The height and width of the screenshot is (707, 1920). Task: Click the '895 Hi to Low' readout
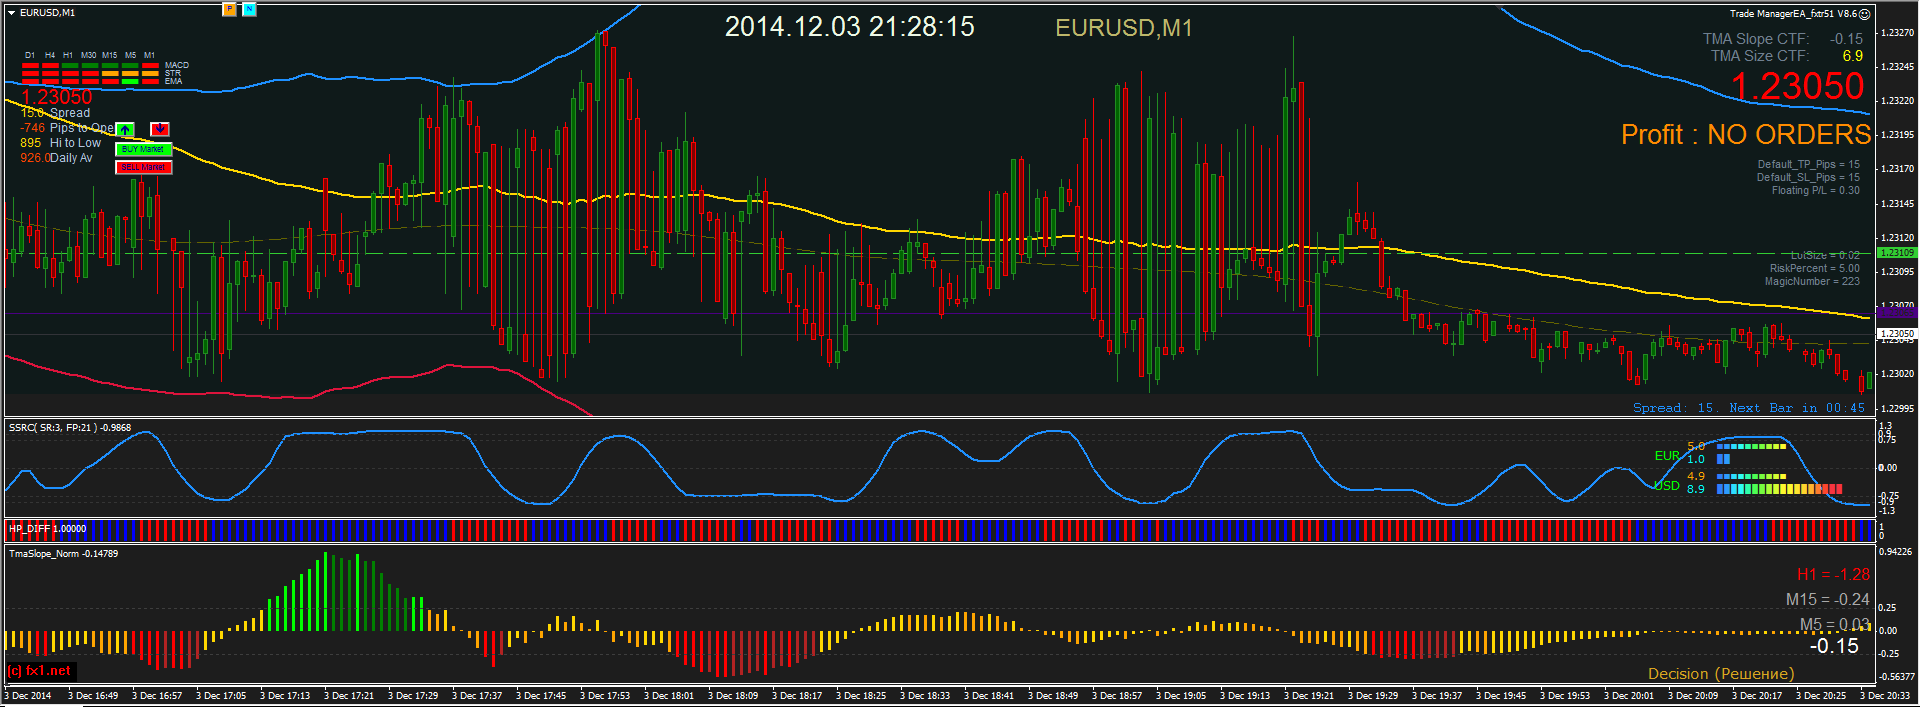click(x=60, y=143)
